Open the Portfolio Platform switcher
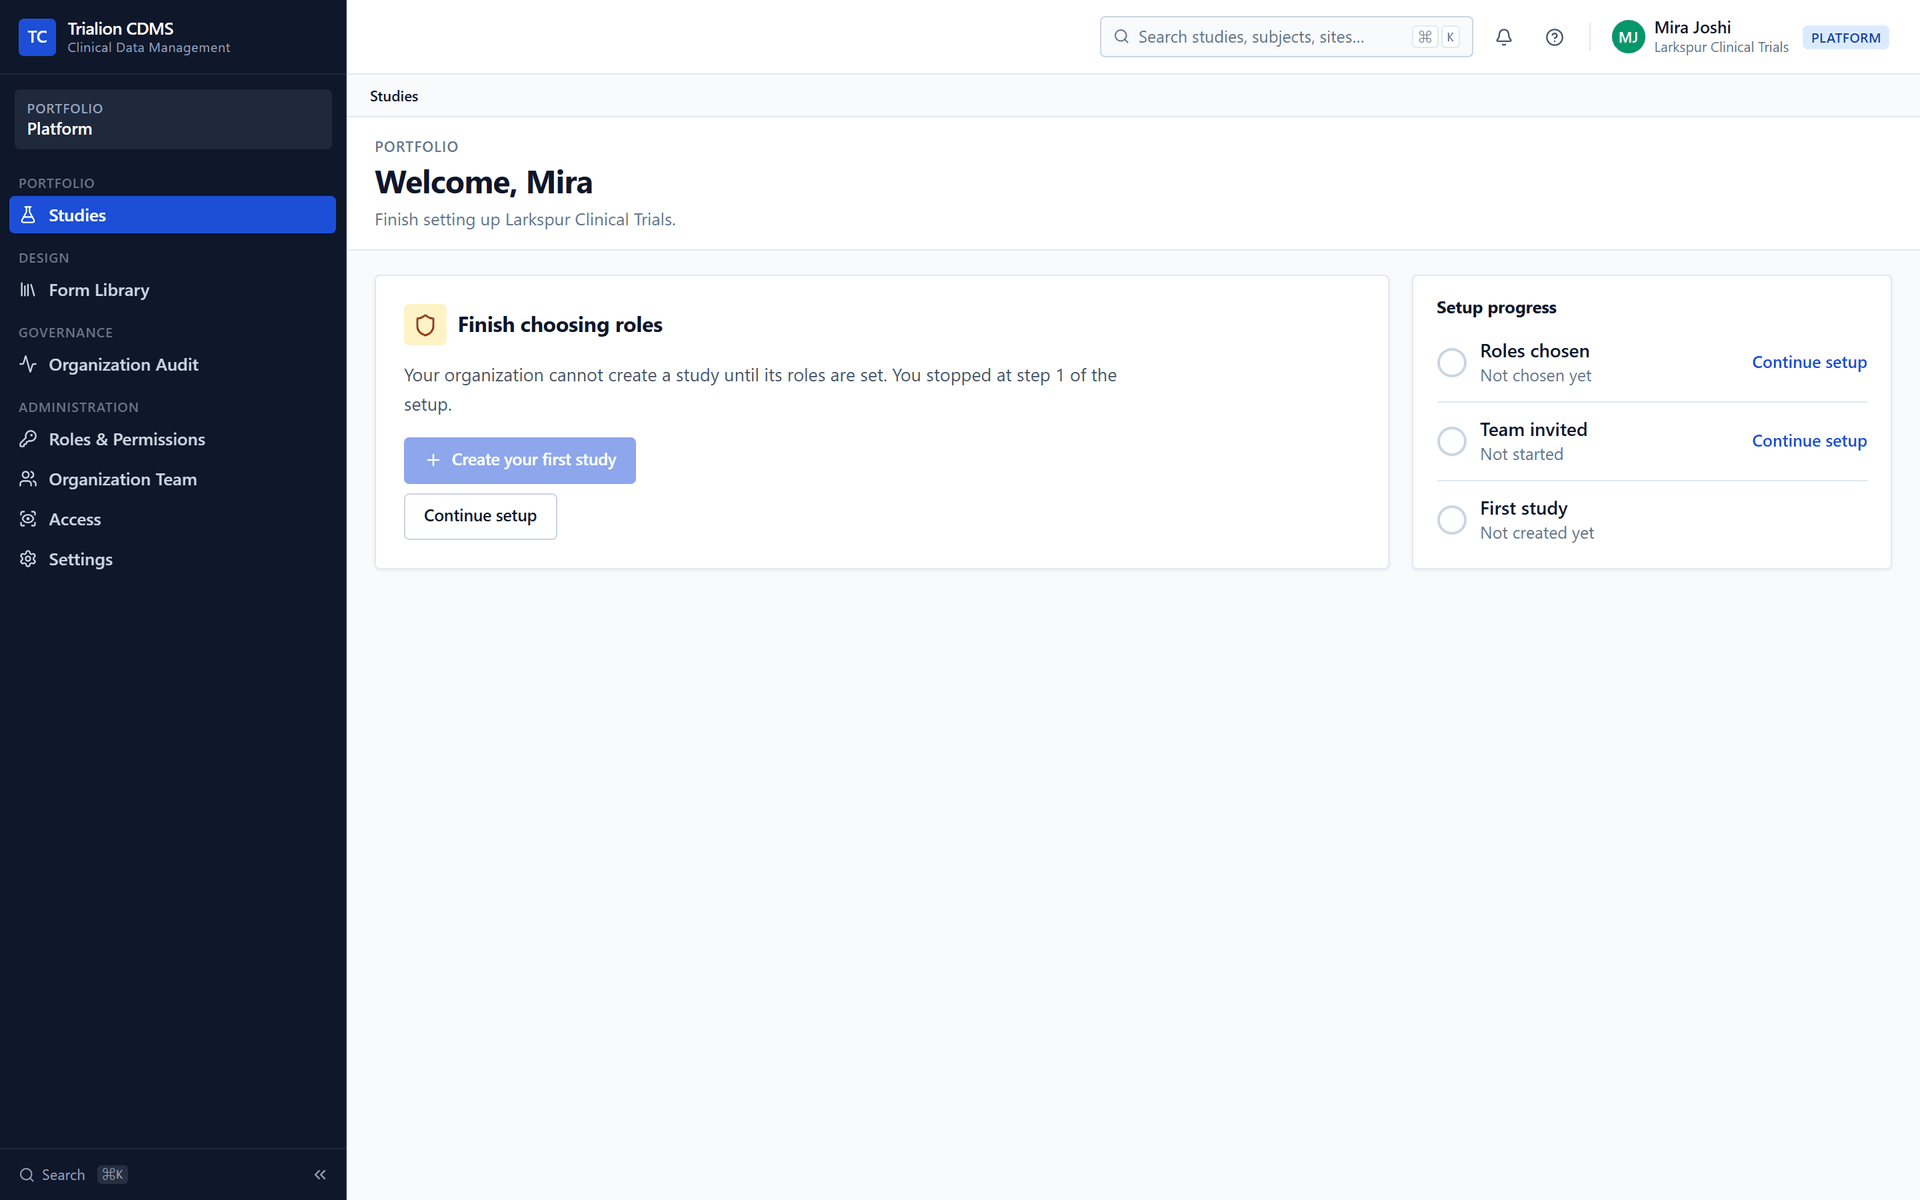 (173, 119)
